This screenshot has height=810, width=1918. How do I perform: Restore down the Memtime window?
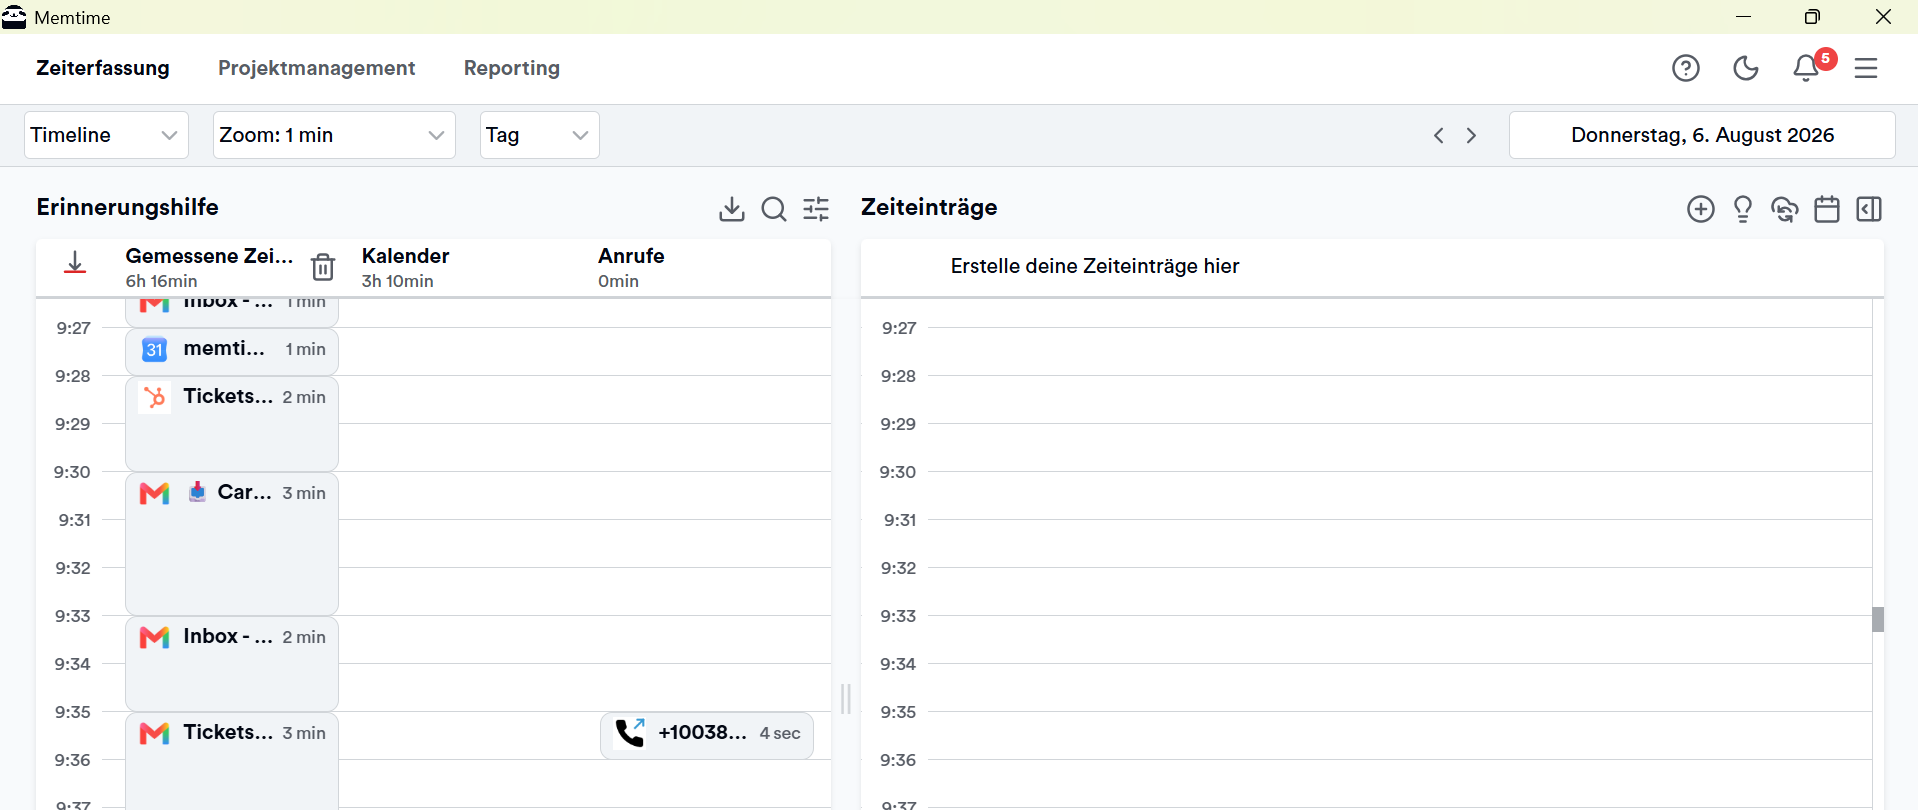tap(1812, 17)
